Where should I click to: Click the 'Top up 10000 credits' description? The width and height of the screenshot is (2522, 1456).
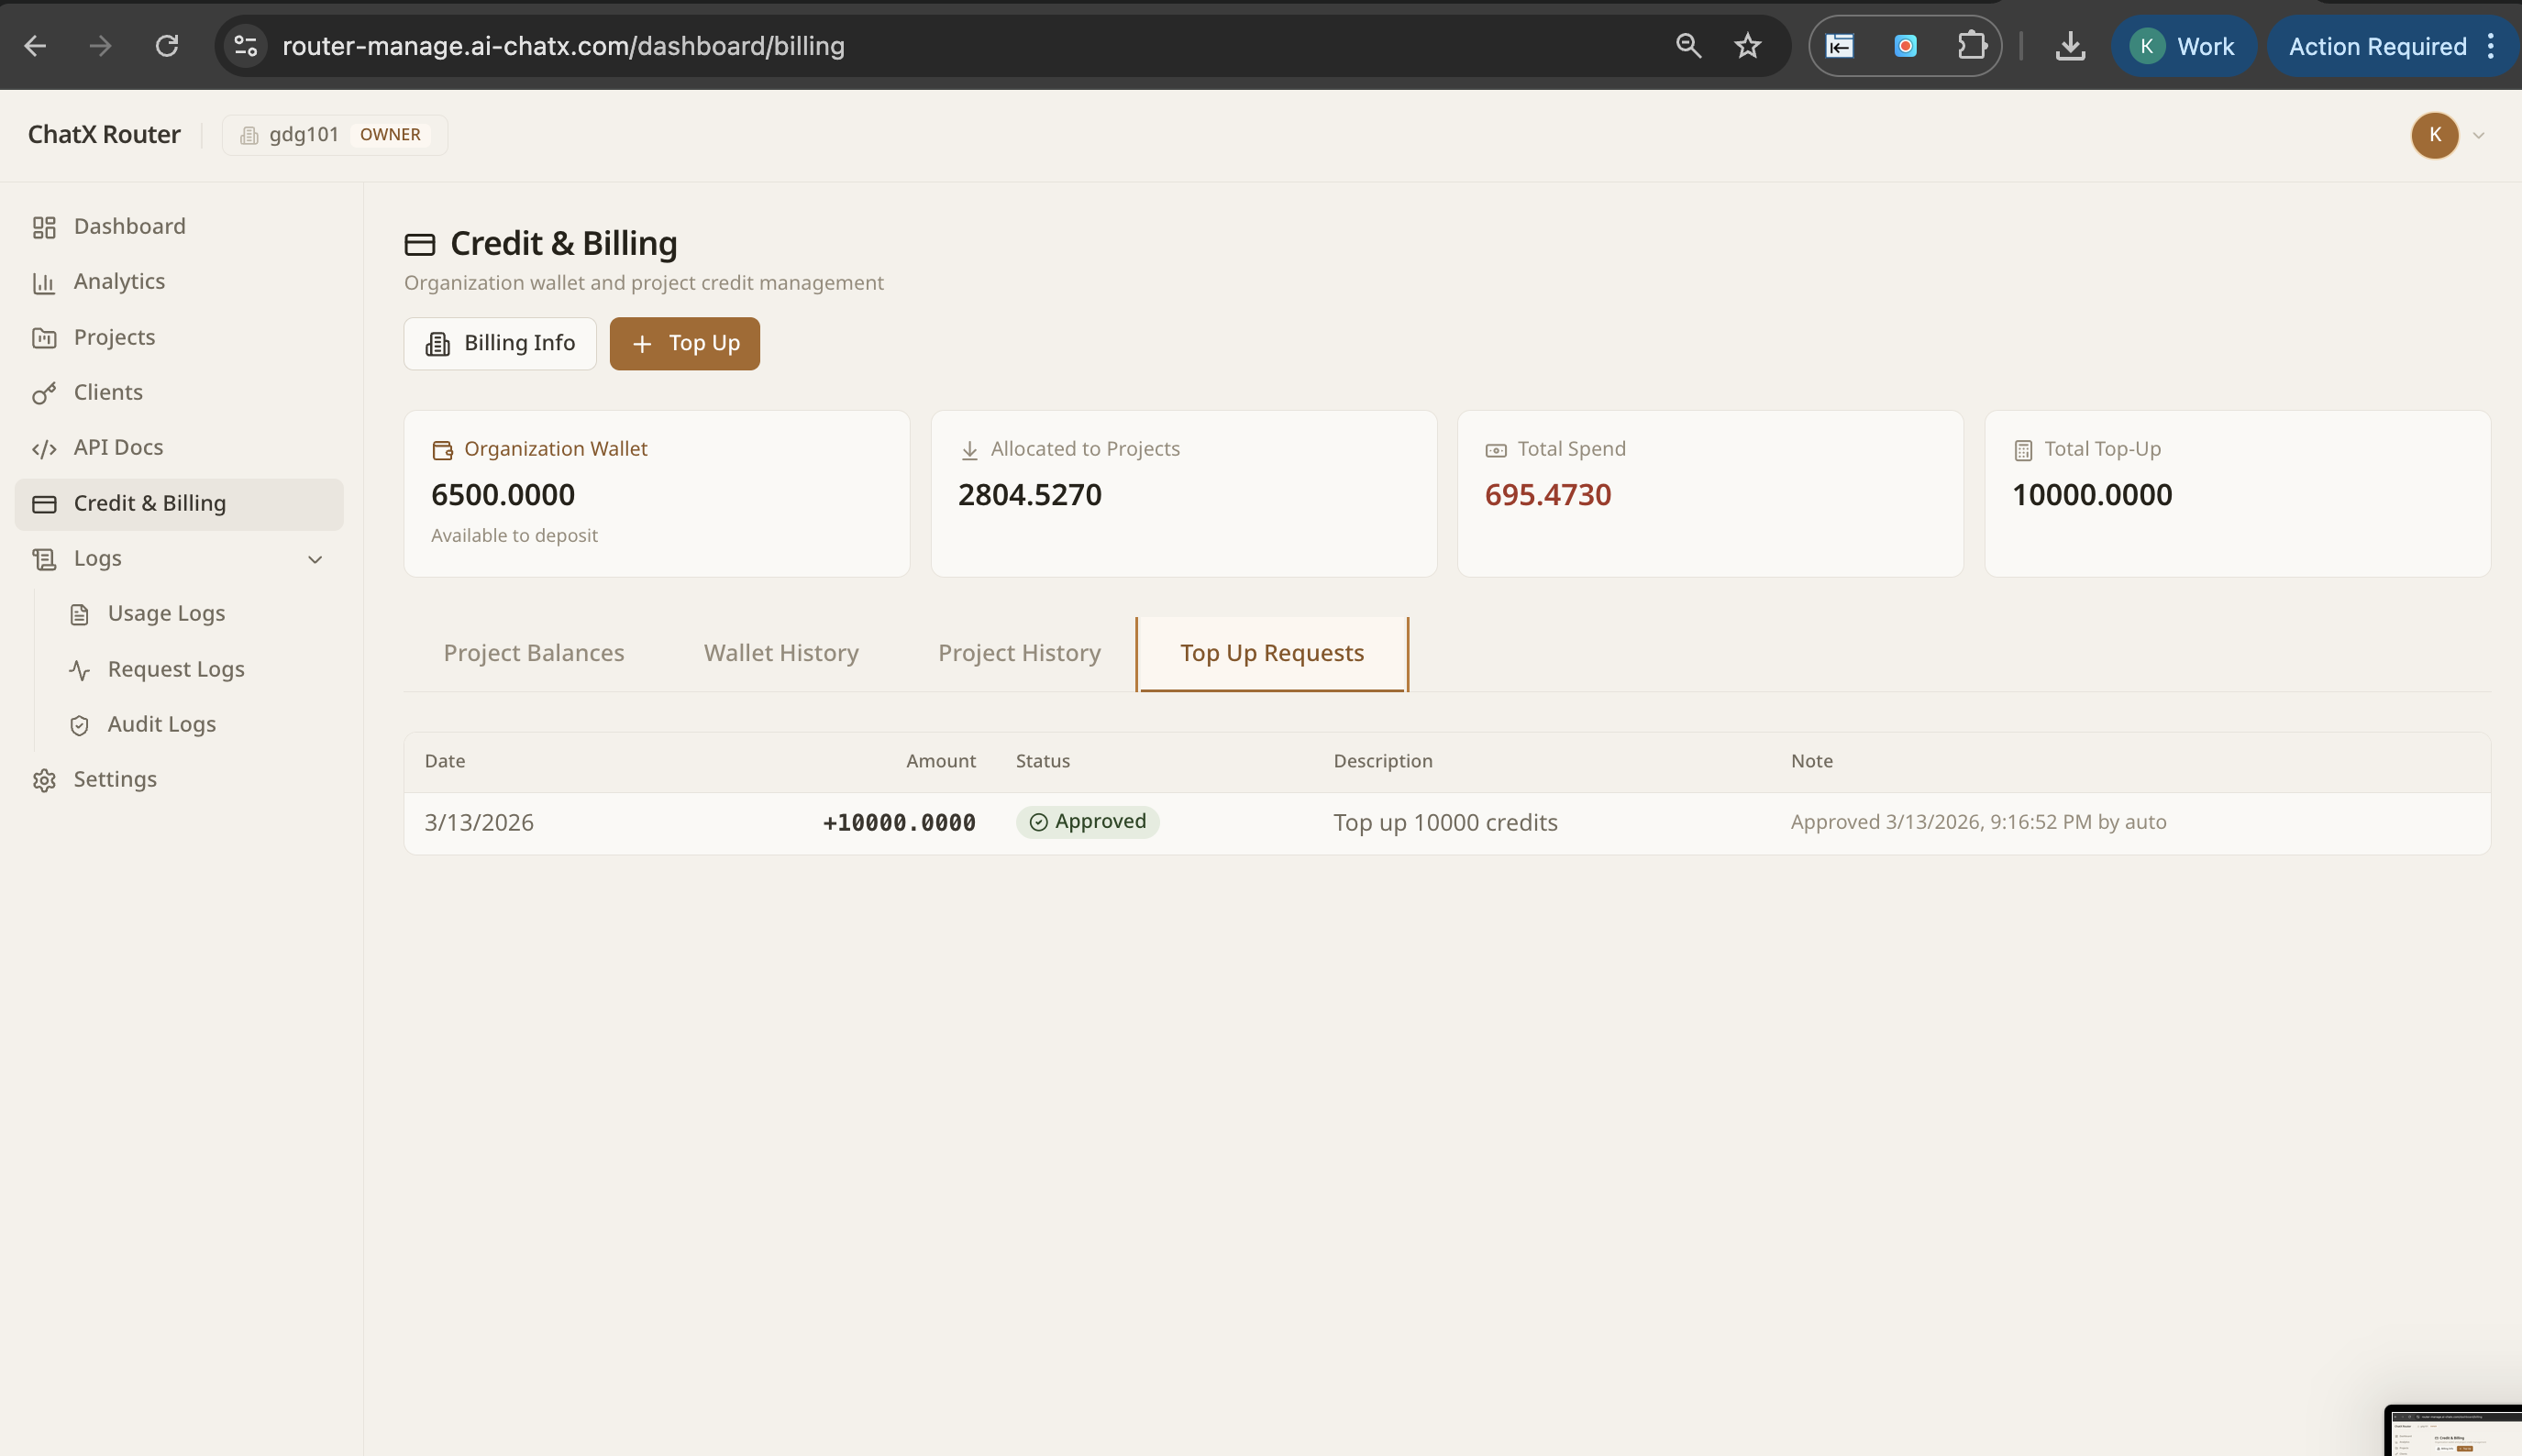(1445, 822)
